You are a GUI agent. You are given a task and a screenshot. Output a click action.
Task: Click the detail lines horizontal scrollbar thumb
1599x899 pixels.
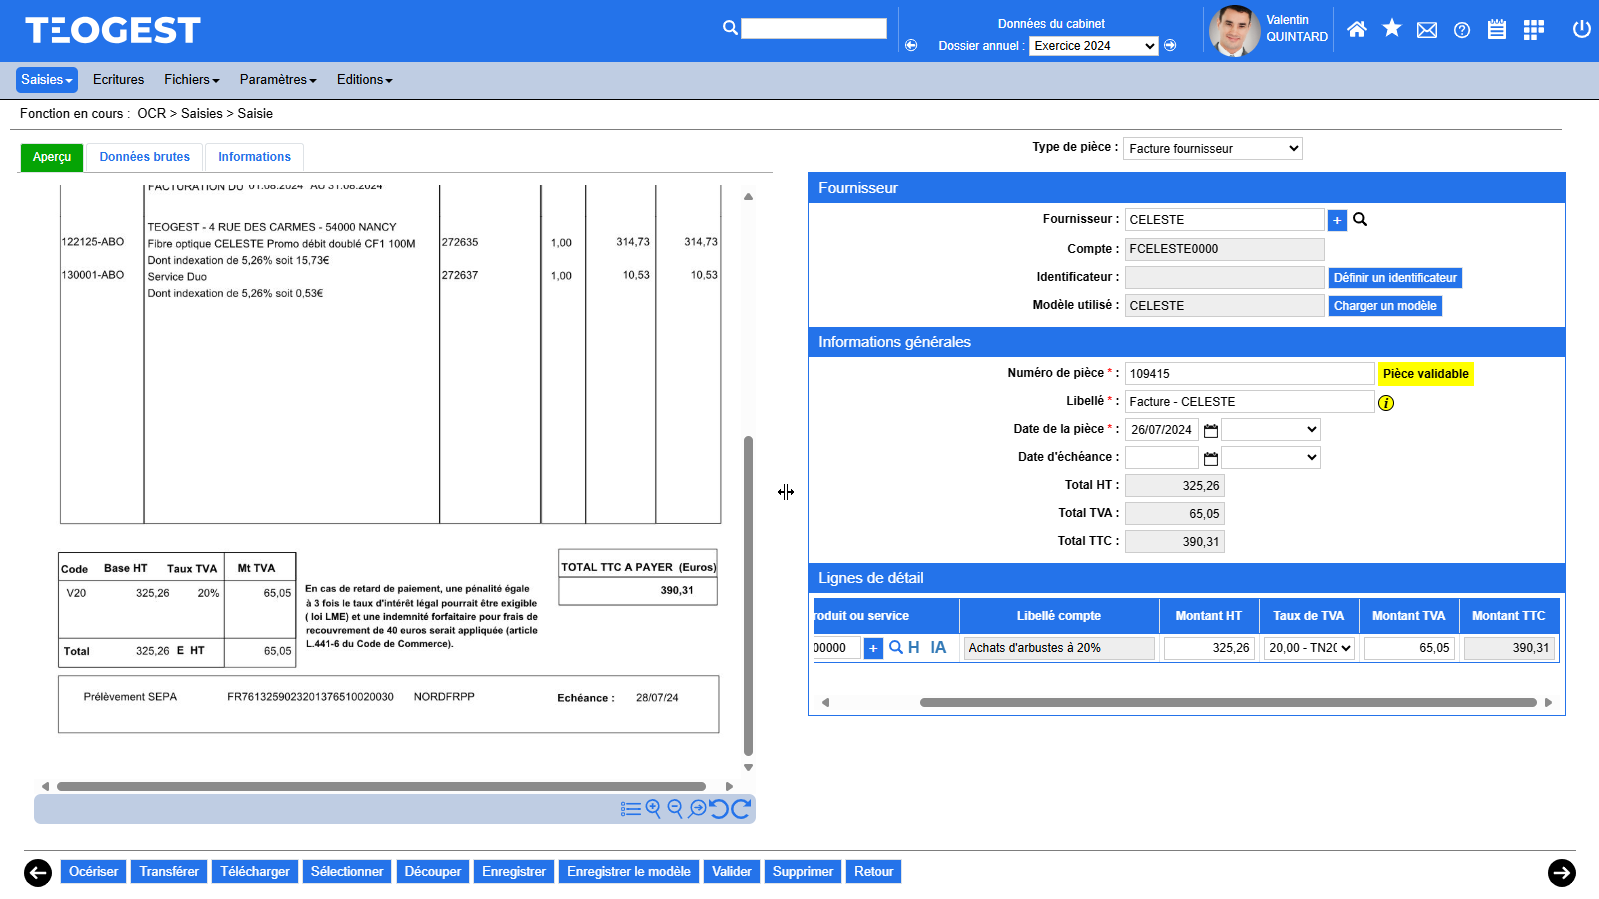pos(1228,702)
